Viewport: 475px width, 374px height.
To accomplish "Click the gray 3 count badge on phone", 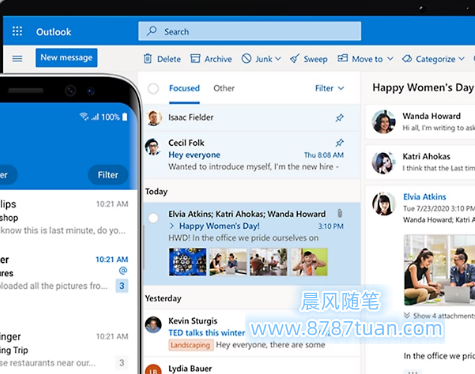I will click(122, 362).
